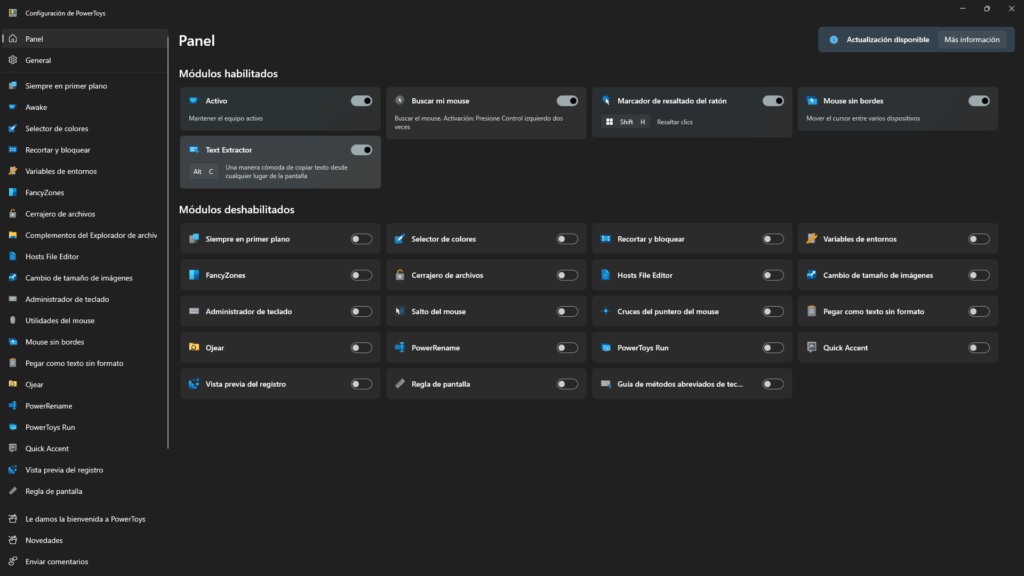Select Hosts File Editor in sidebar

pos(84,257)
